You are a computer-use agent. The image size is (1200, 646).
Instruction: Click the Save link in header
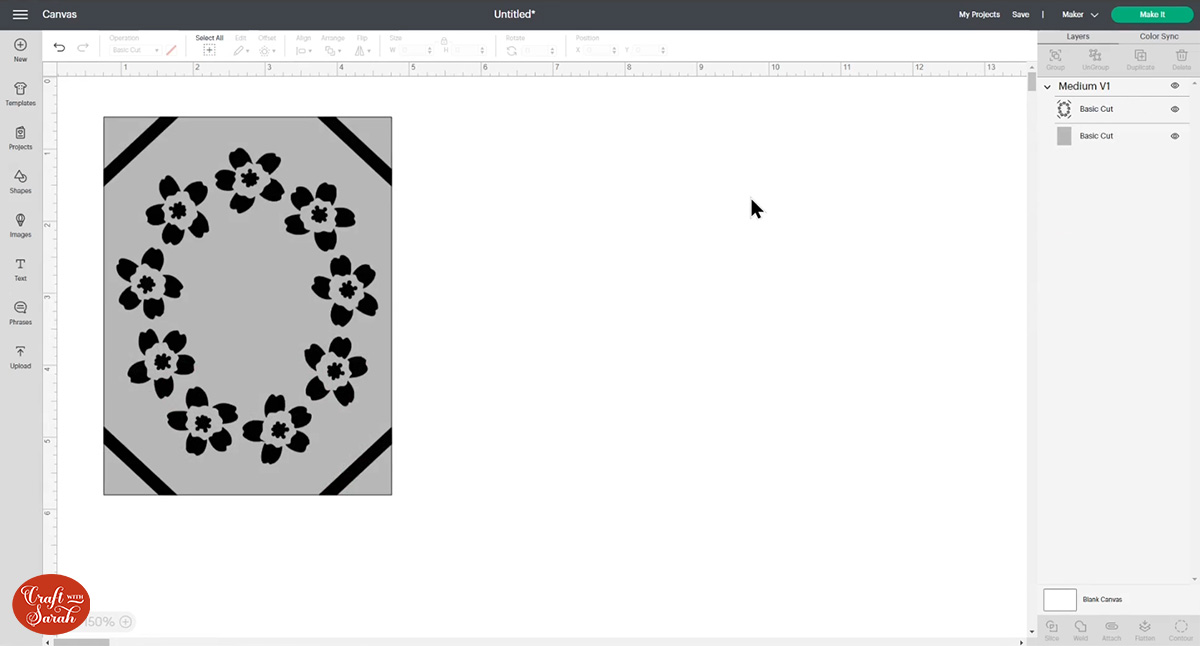[x=1020, y=15]
